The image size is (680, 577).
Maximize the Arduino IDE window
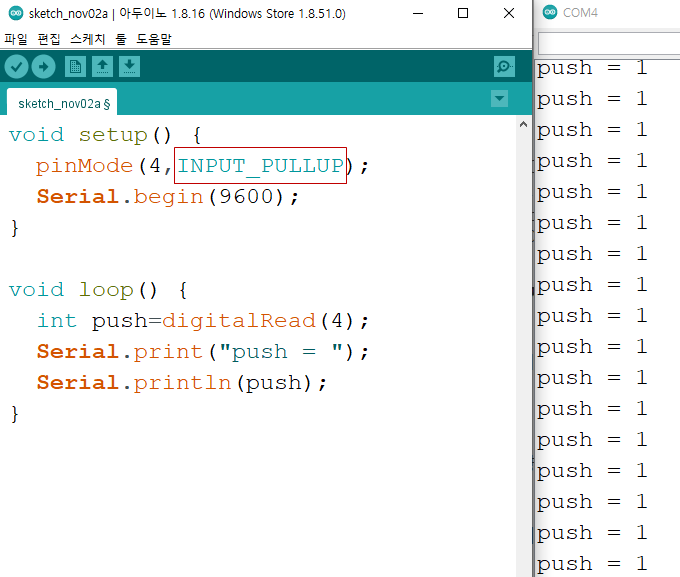click(x=463, y=13)
